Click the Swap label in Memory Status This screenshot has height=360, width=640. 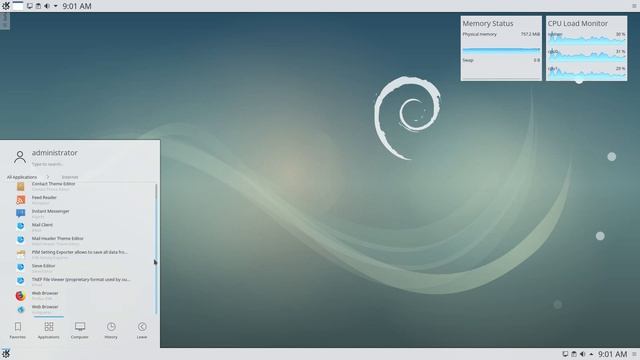468,60
